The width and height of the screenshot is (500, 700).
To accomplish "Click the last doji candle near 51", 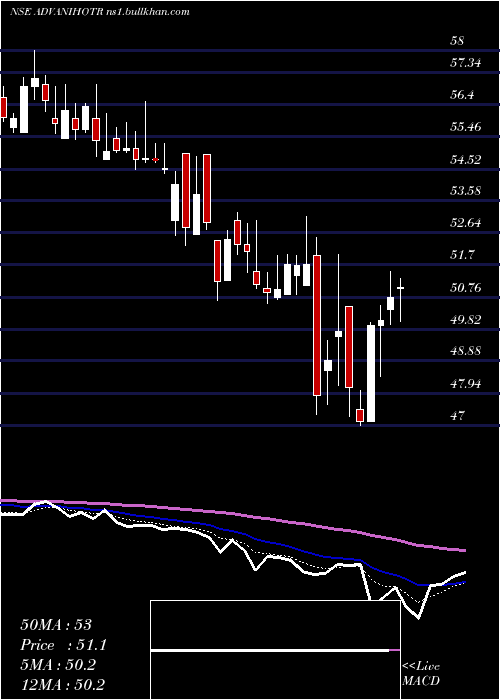I will coord(400,288).
